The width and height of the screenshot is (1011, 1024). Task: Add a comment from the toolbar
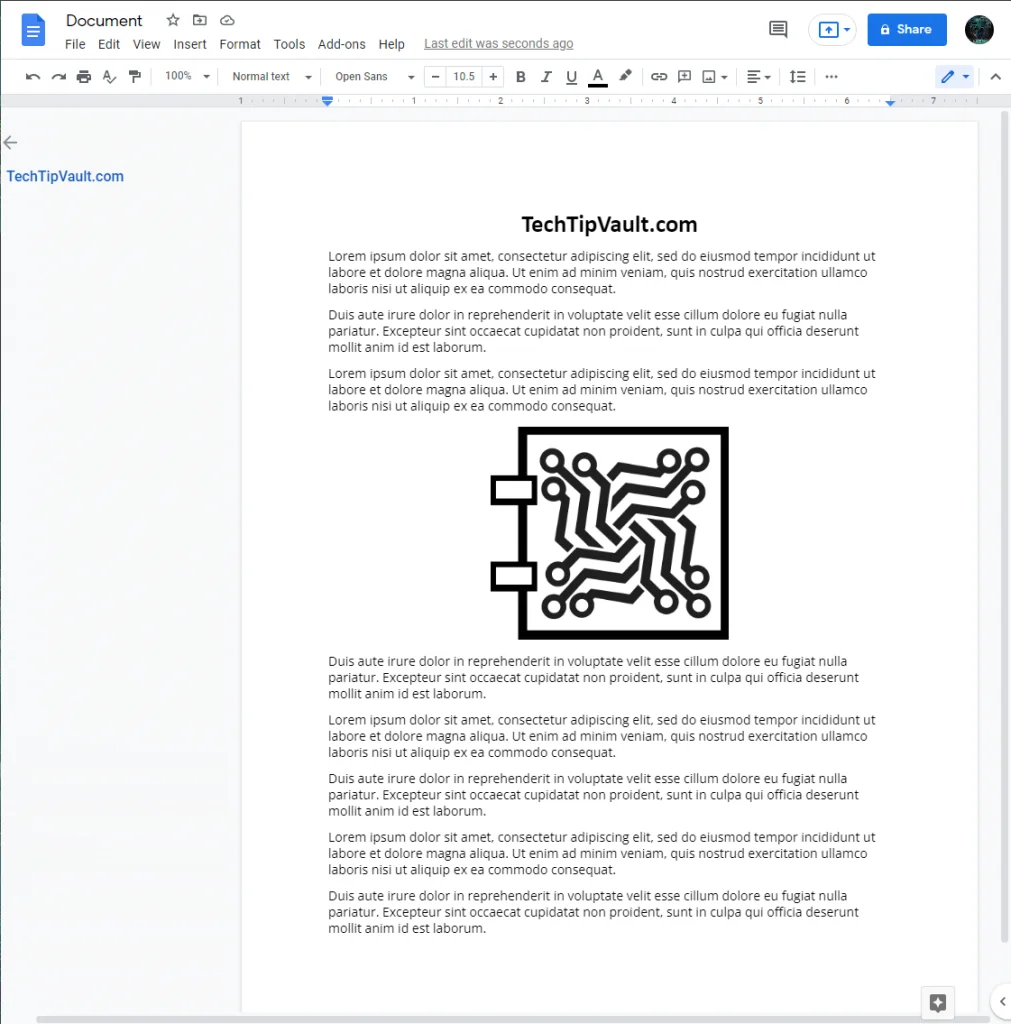tap(684, 77)
